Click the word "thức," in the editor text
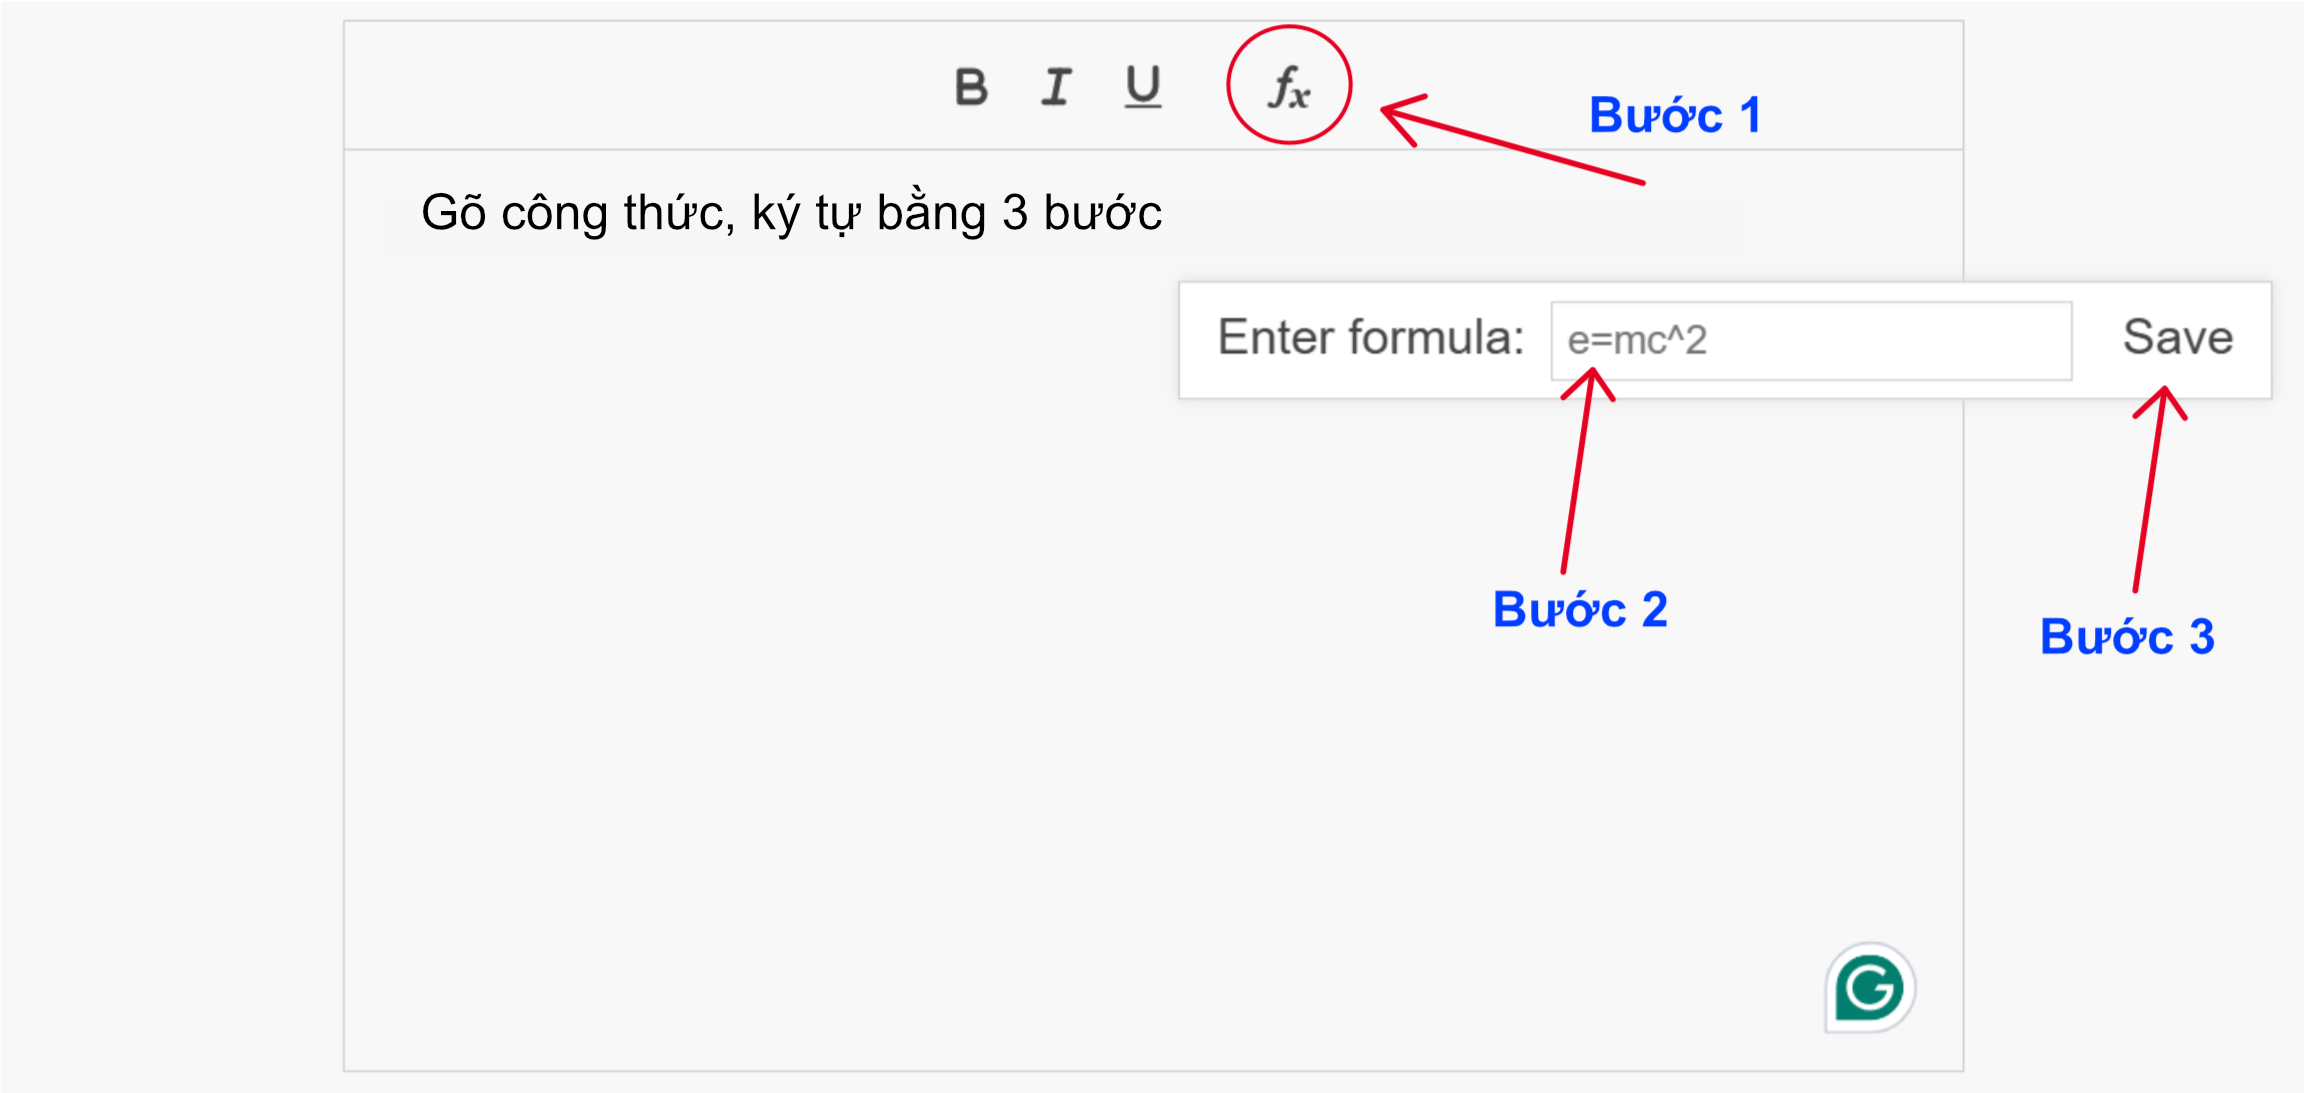 coord(679,213)
